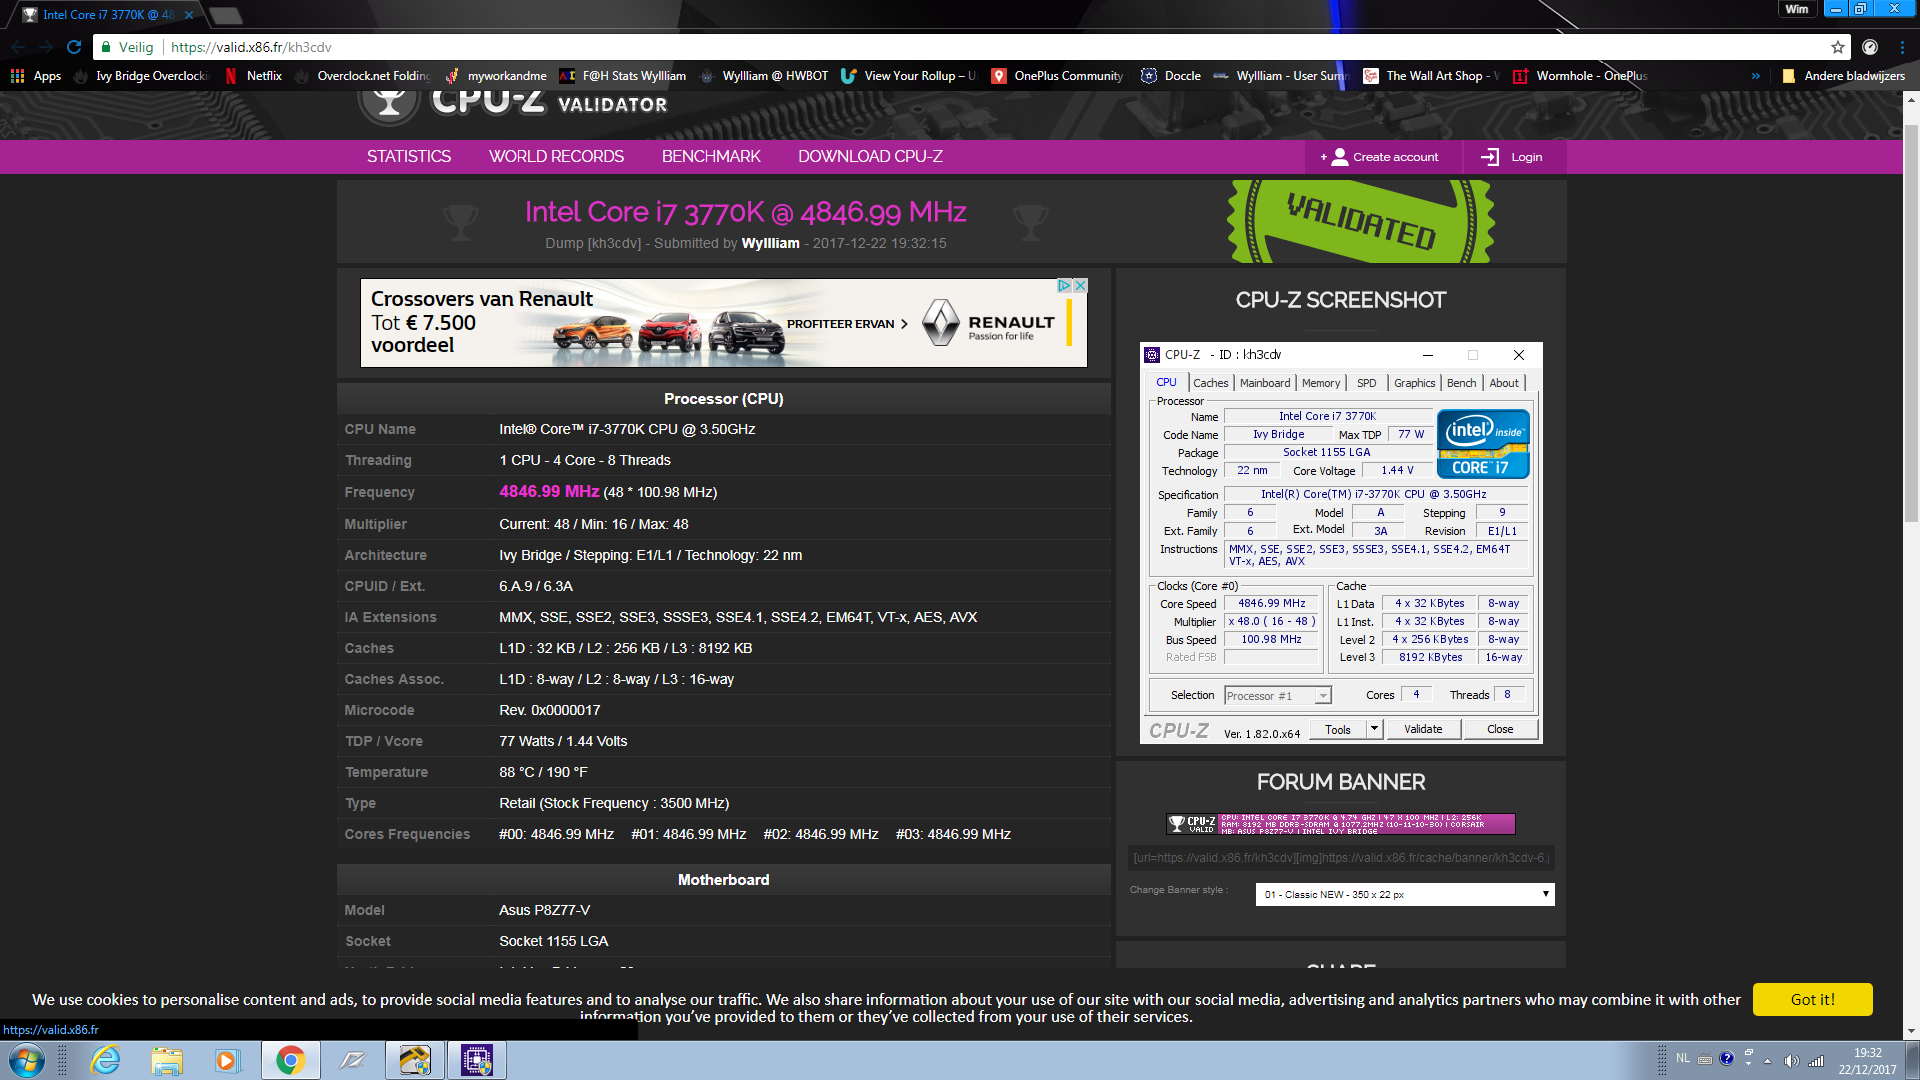Open the Chrome three-dot menu
Viewport: 1920px width, 1080px height.
tap(1902, 47)
